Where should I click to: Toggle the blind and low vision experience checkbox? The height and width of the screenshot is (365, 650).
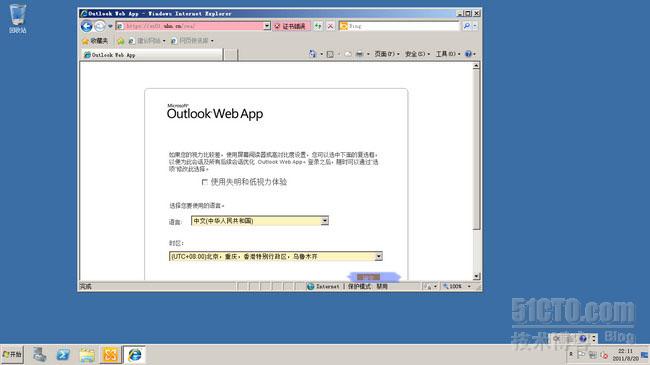coord(204,182)
